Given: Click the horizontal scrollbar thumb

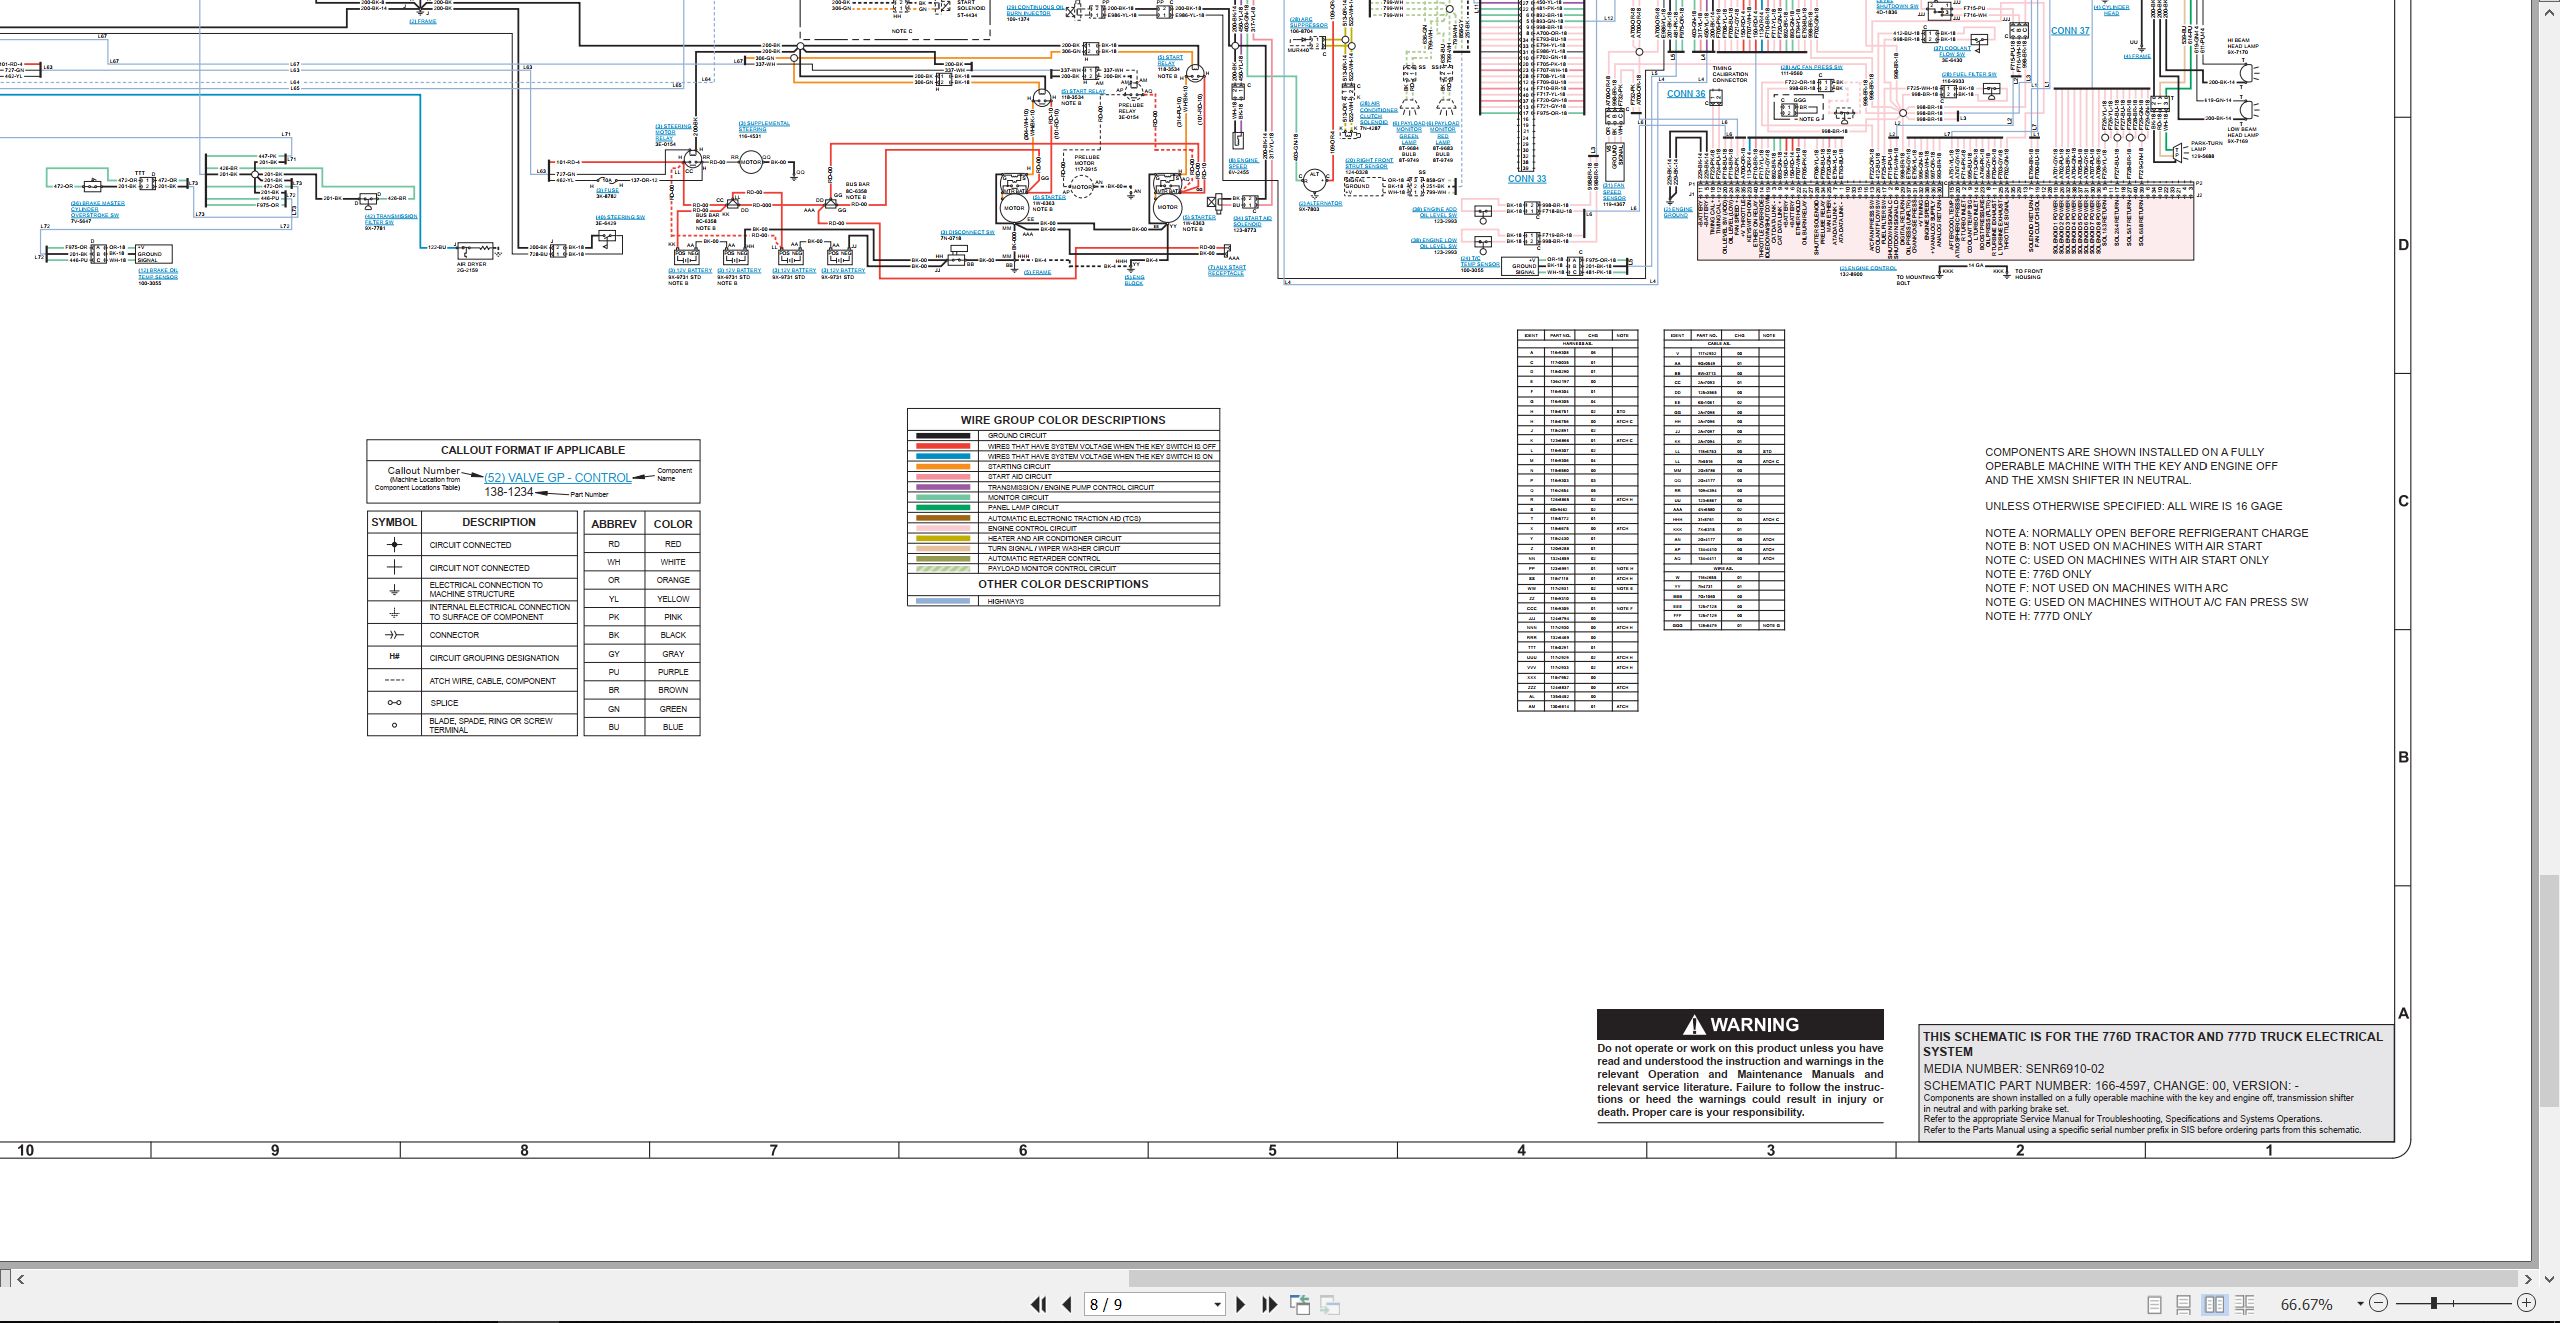Looking at the screenshot, I should (1823, 1279).
